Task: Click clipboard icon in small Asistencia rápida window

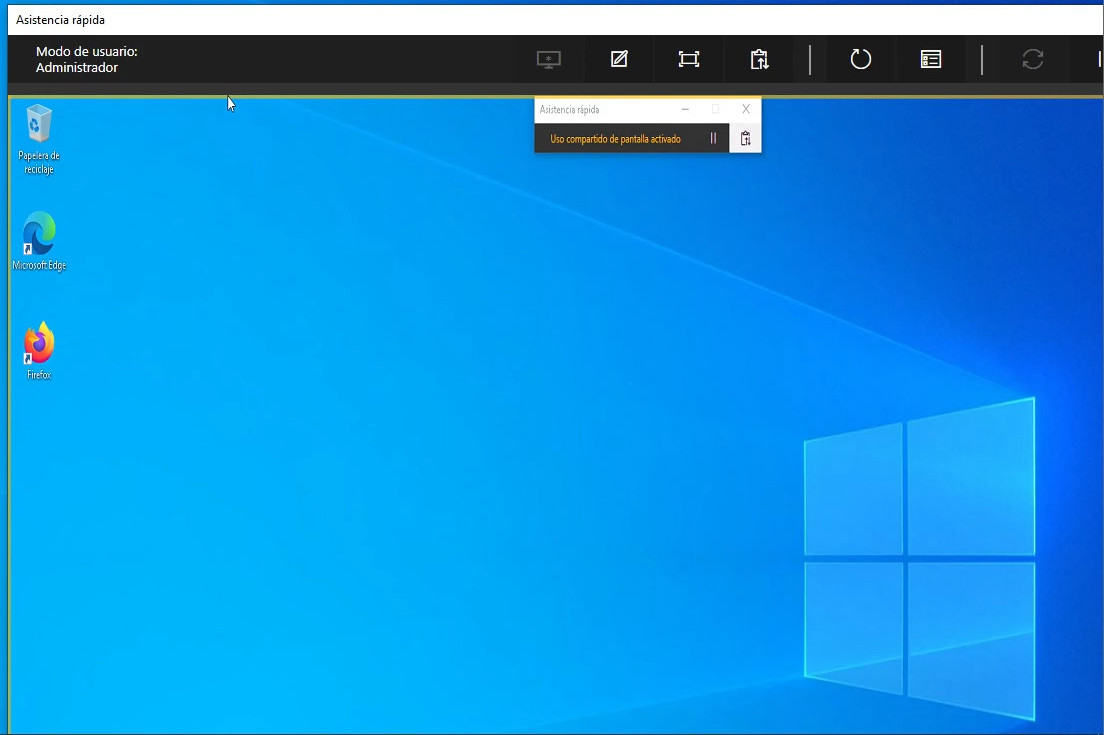Action: coord(745,139)
